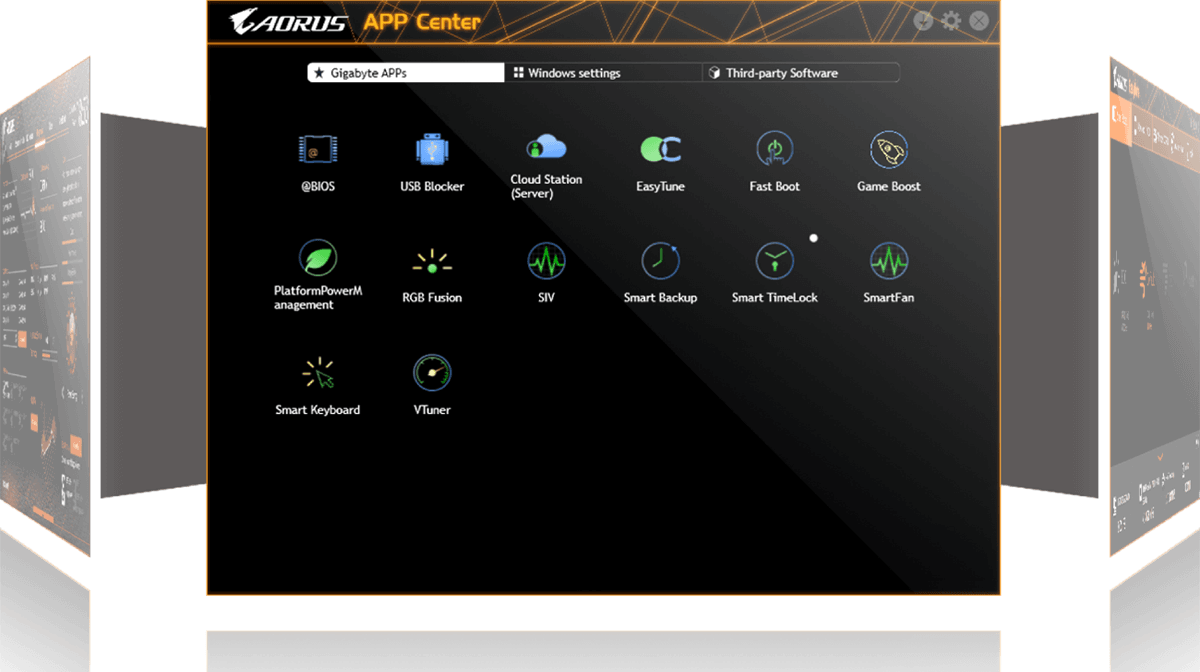This screenshot has width=1200, height=672.
Task: Open the Fast Boot app
Action: pos(774,150)
